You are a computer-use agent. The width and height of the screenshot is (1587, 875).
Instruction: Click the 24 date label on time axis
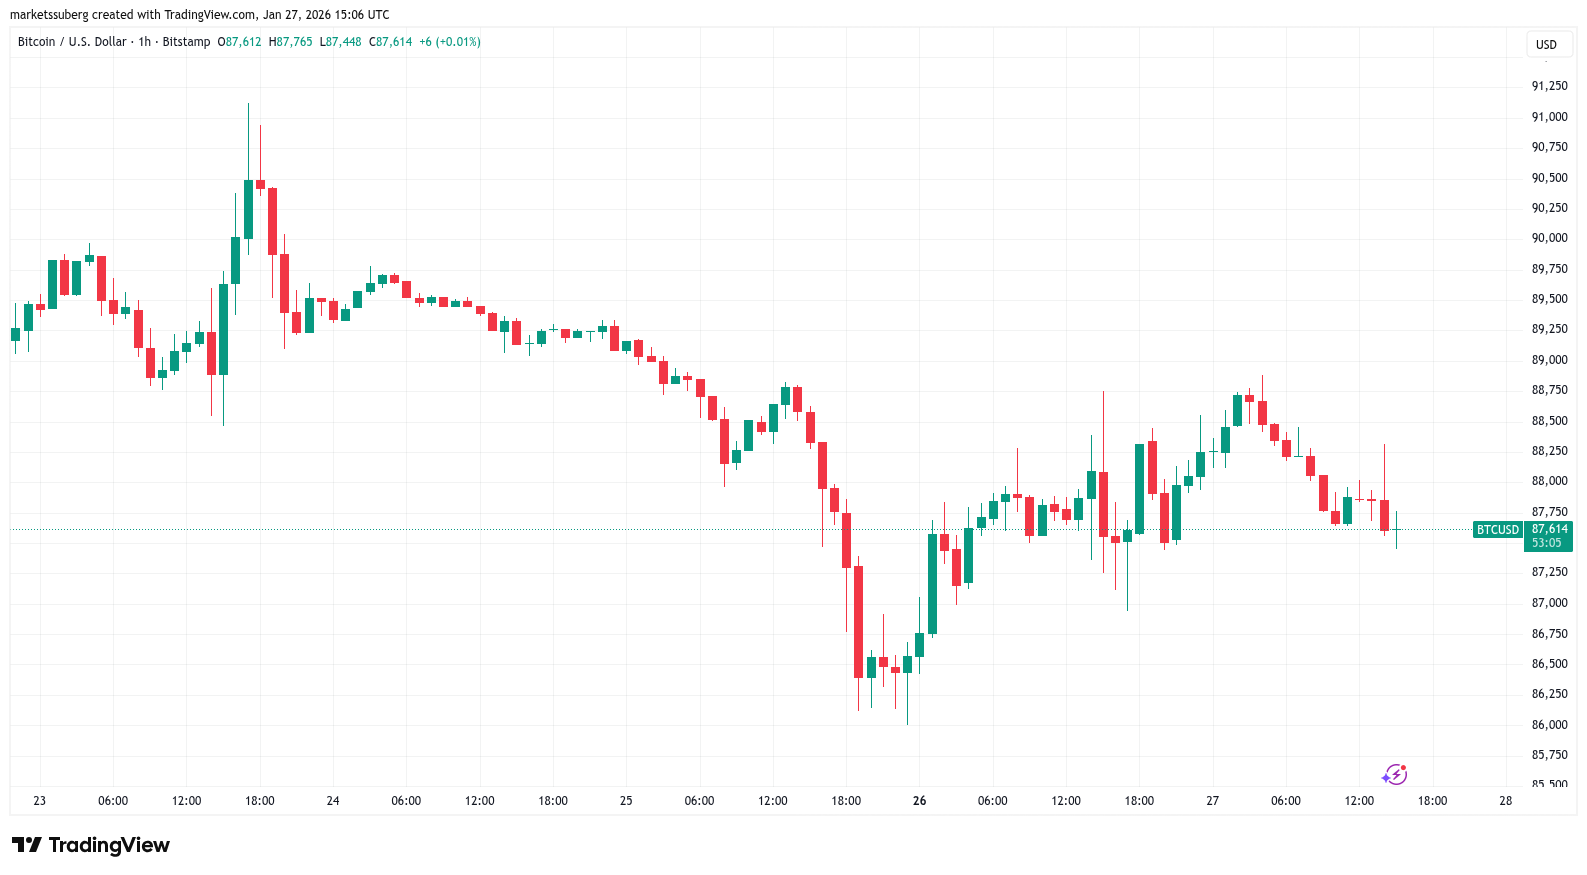333,801
